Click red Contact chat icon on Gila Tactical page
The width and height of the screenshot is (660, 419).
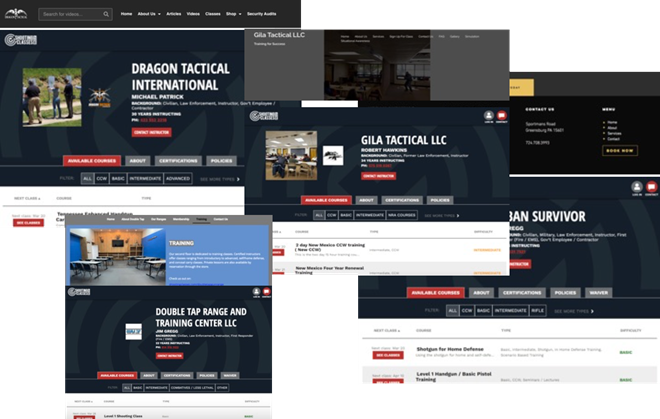tap(501, 115)
